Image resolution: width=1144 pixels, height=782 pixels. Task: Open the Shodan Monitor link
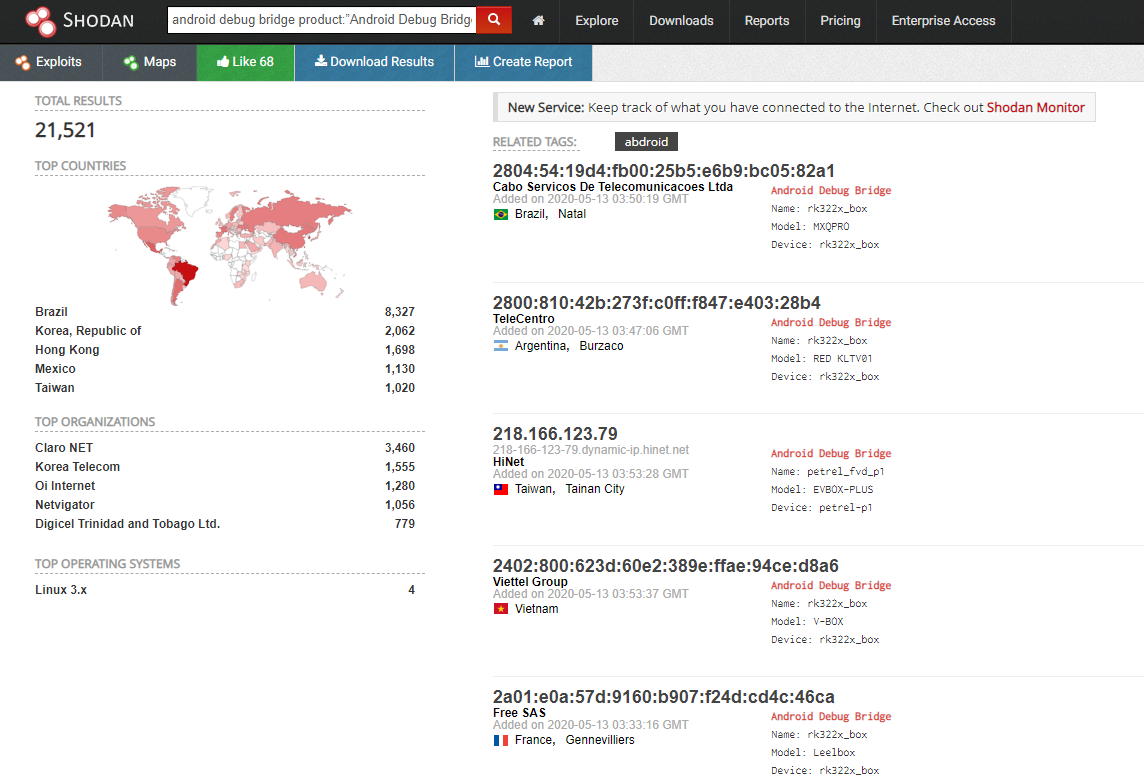pyautogui.click(x=1035, y=108)
